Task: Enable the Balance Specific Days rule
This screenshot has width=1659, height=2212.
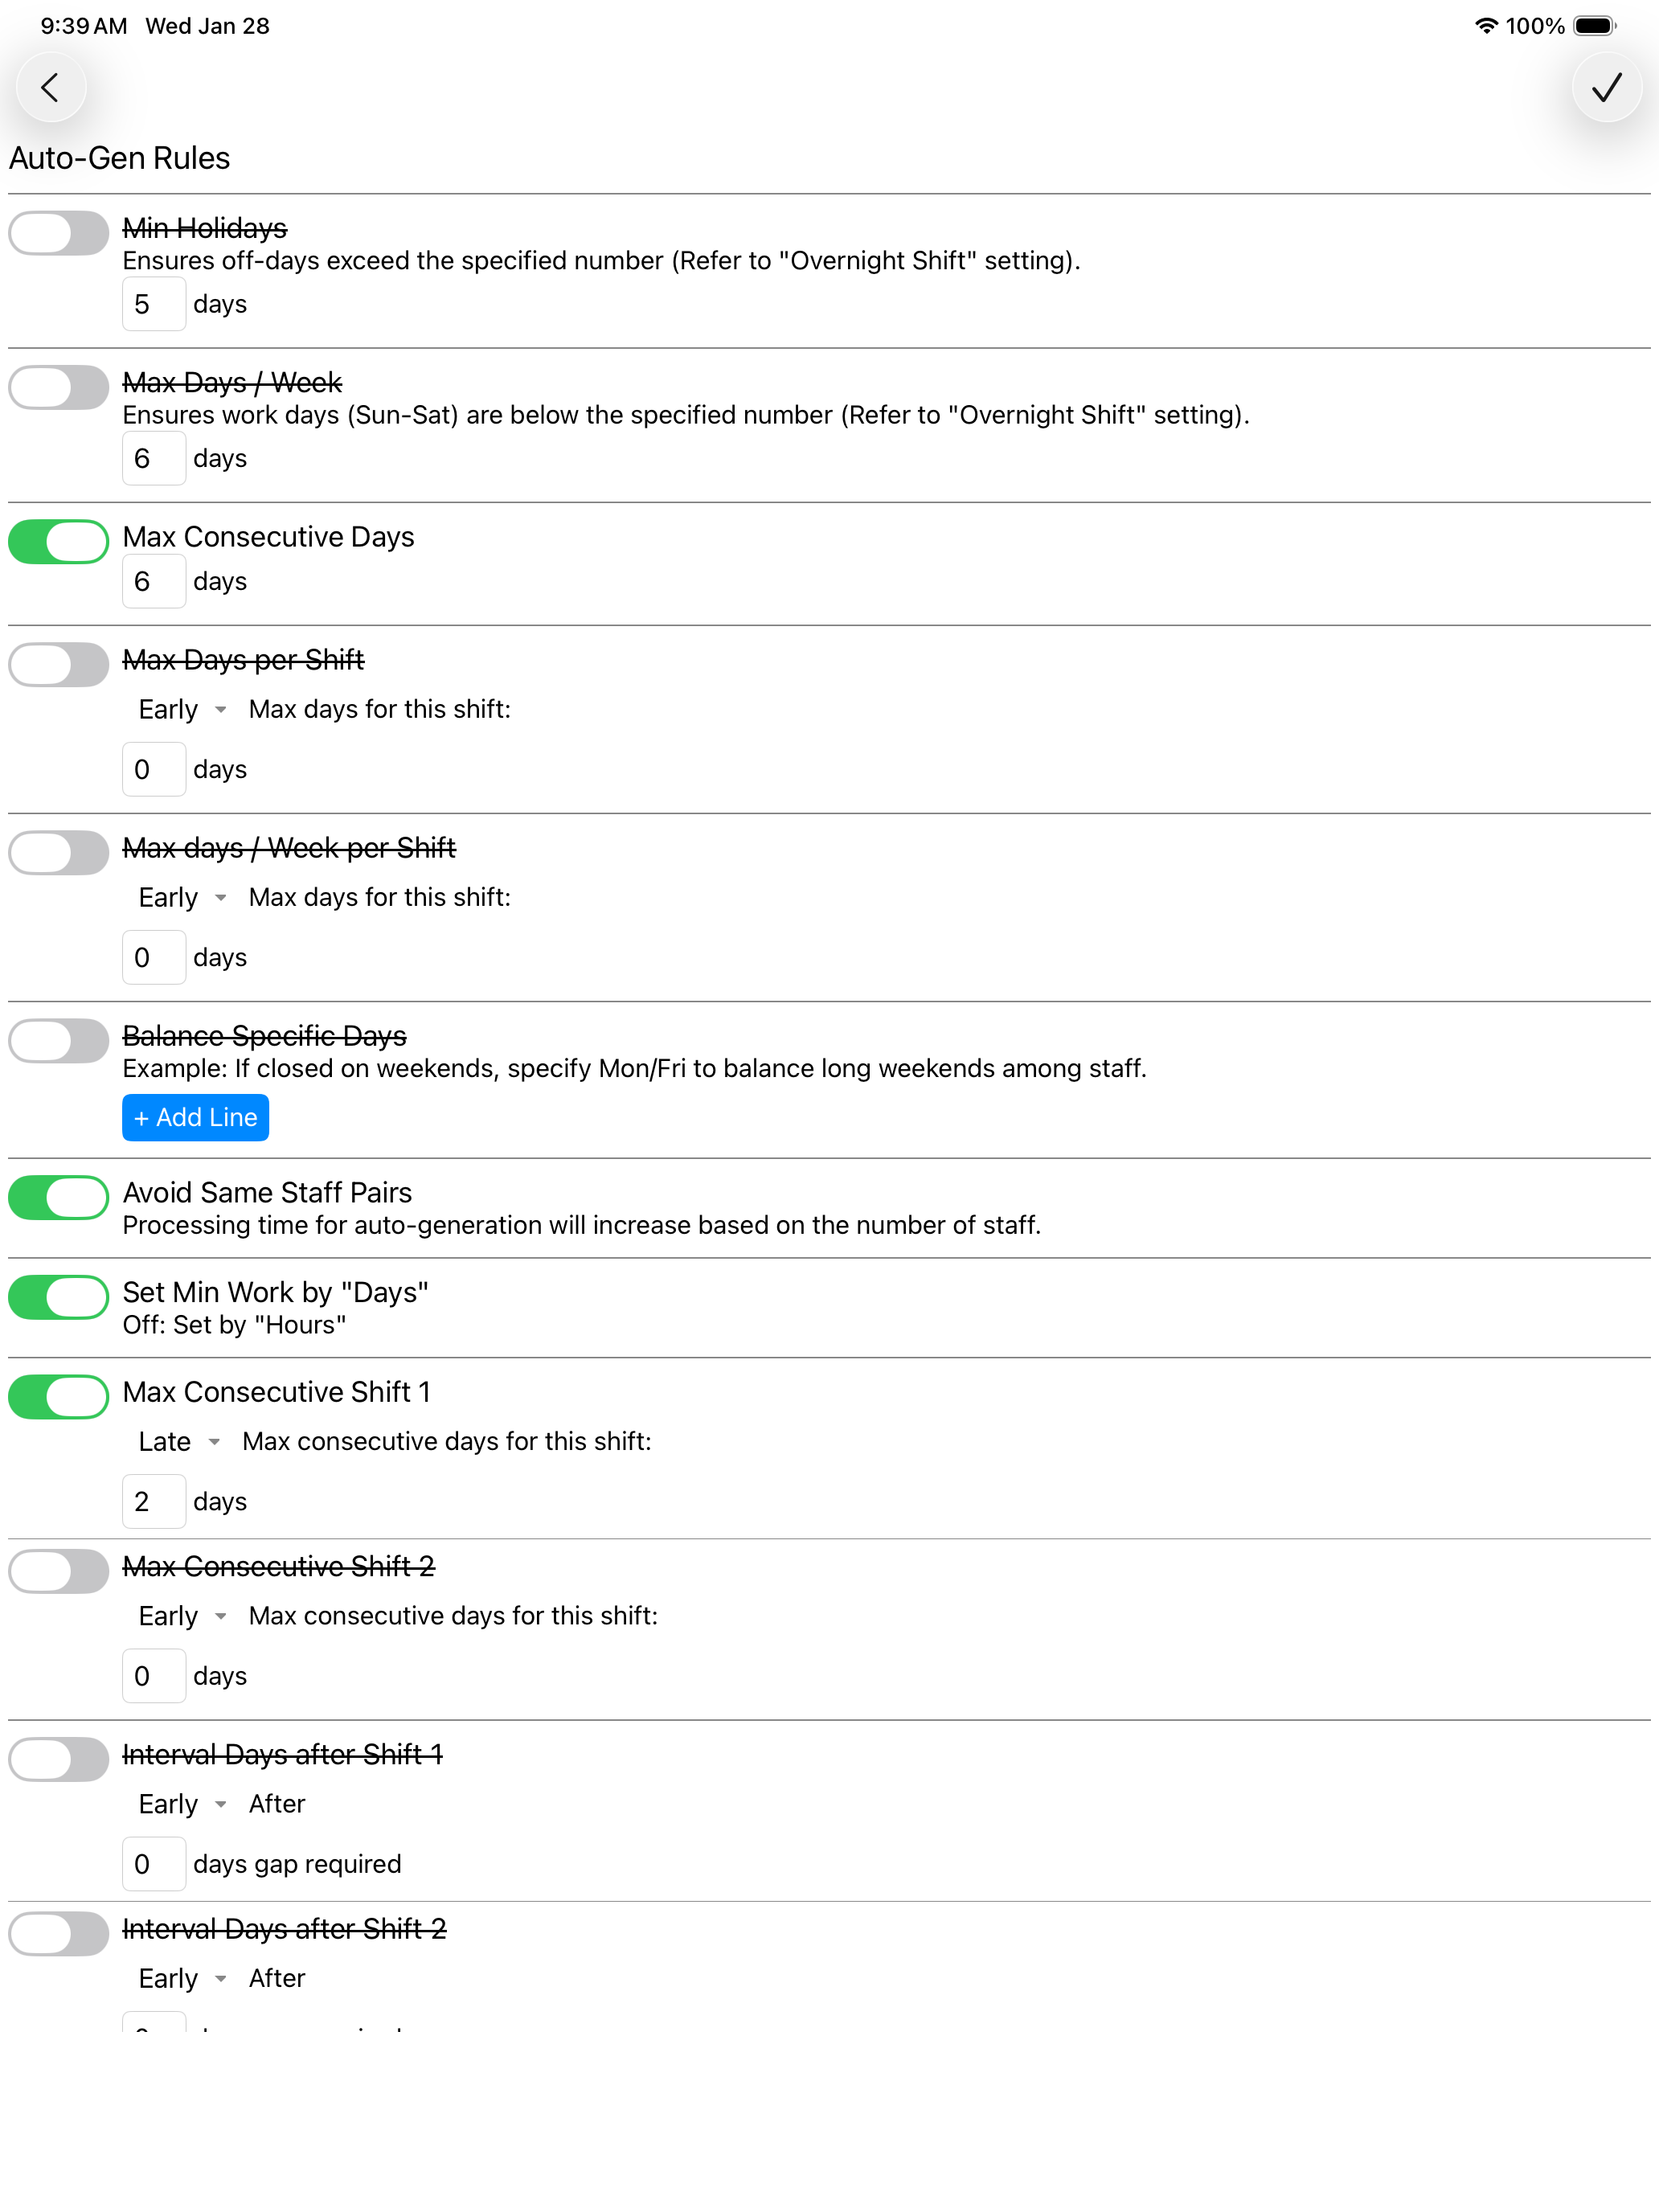Action: [x=58, y=1040]
